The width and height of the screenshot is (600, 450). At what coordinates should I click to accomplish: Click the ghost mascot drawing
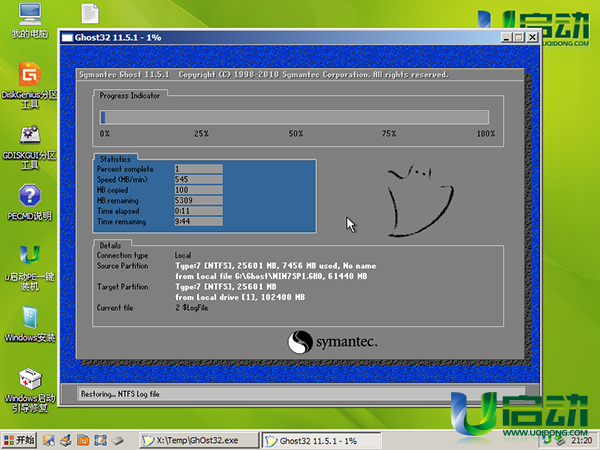[x=420, y=199]
